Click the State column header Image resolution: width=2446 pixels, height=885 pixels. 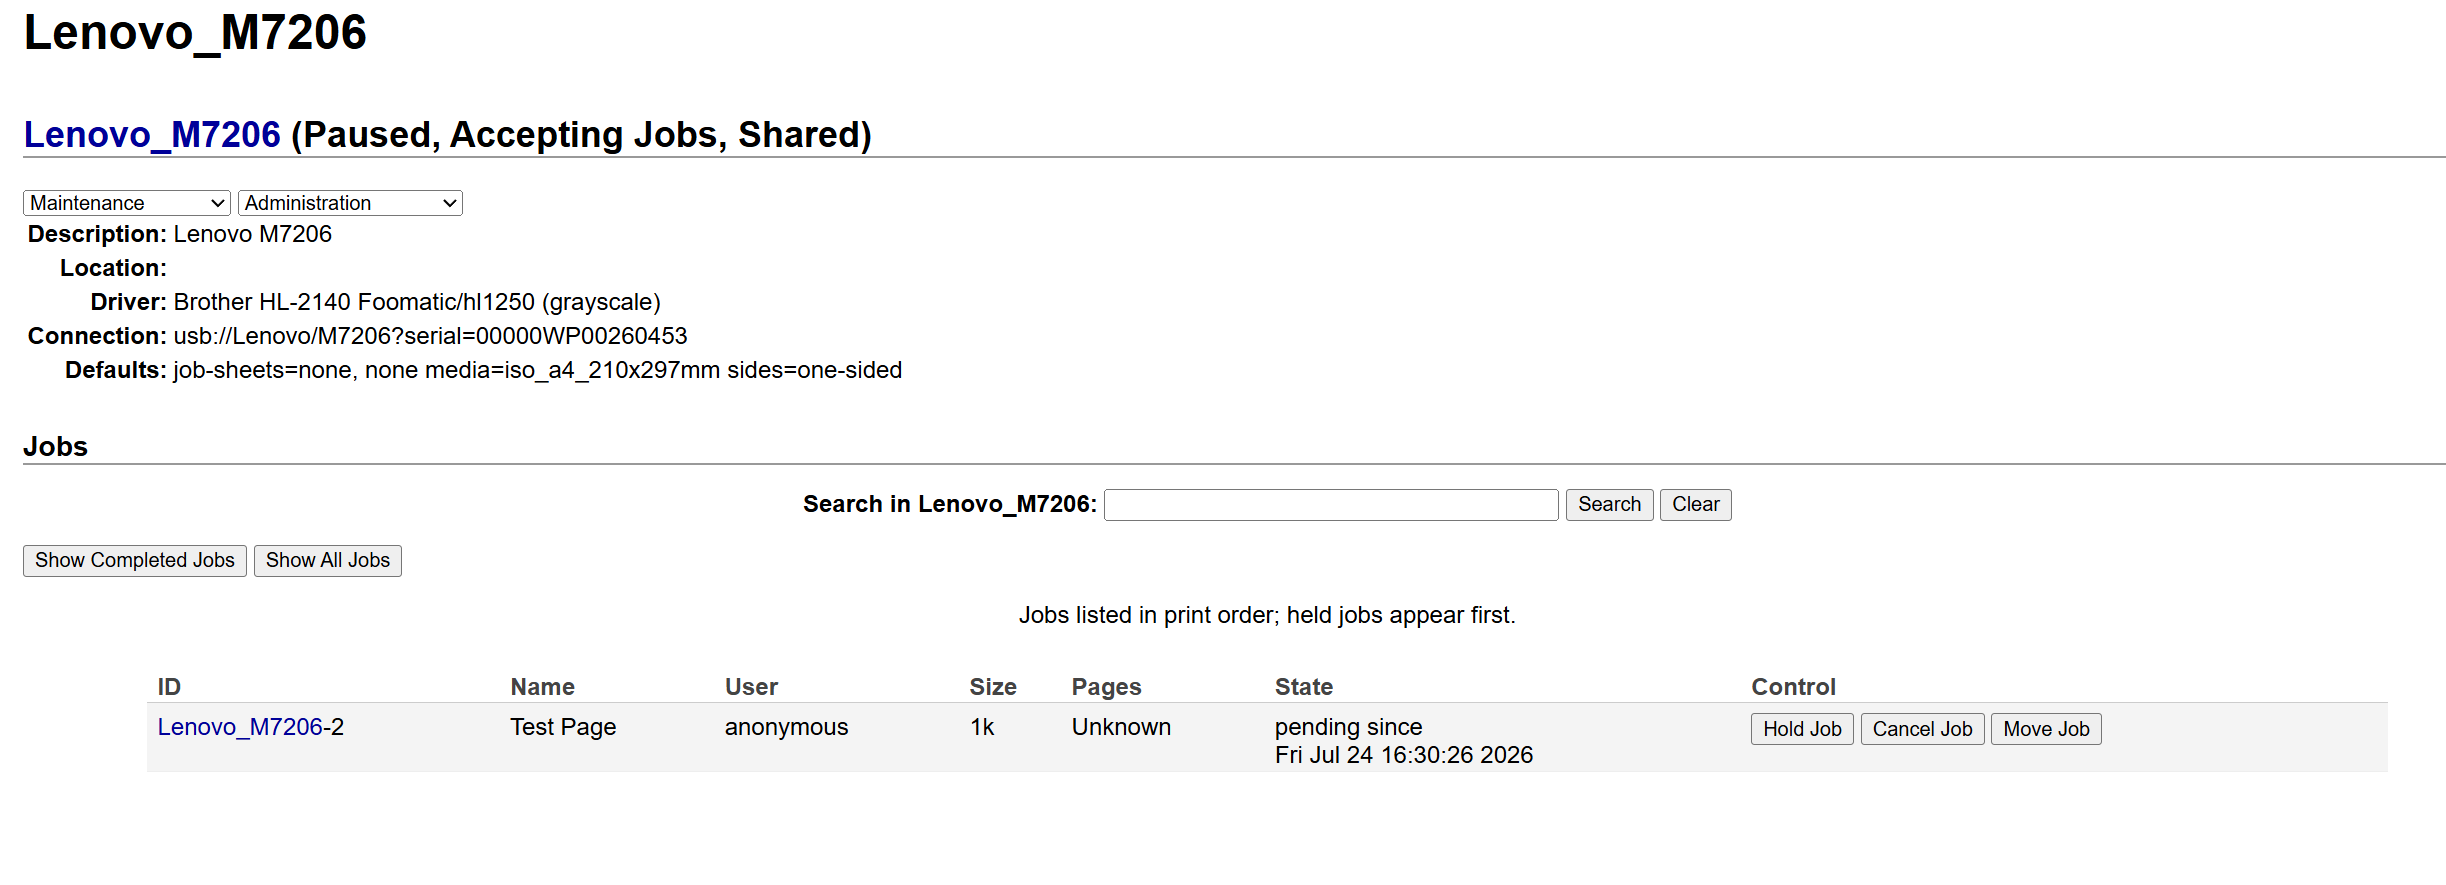click(1304, 687)
